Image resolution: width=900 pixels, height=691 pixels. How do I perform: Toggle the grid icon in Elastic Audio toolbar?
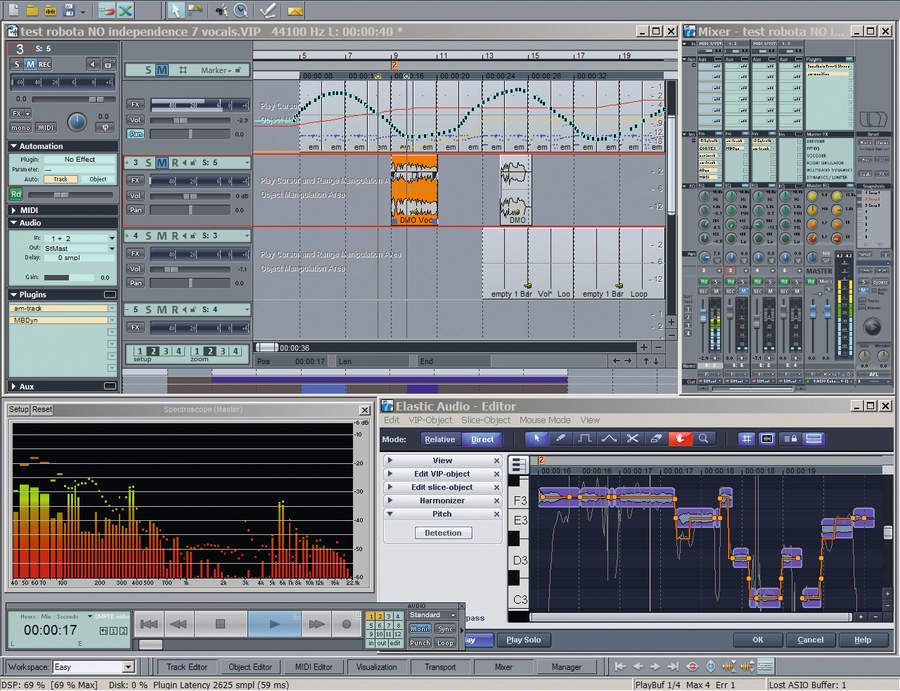click(746, 439)
